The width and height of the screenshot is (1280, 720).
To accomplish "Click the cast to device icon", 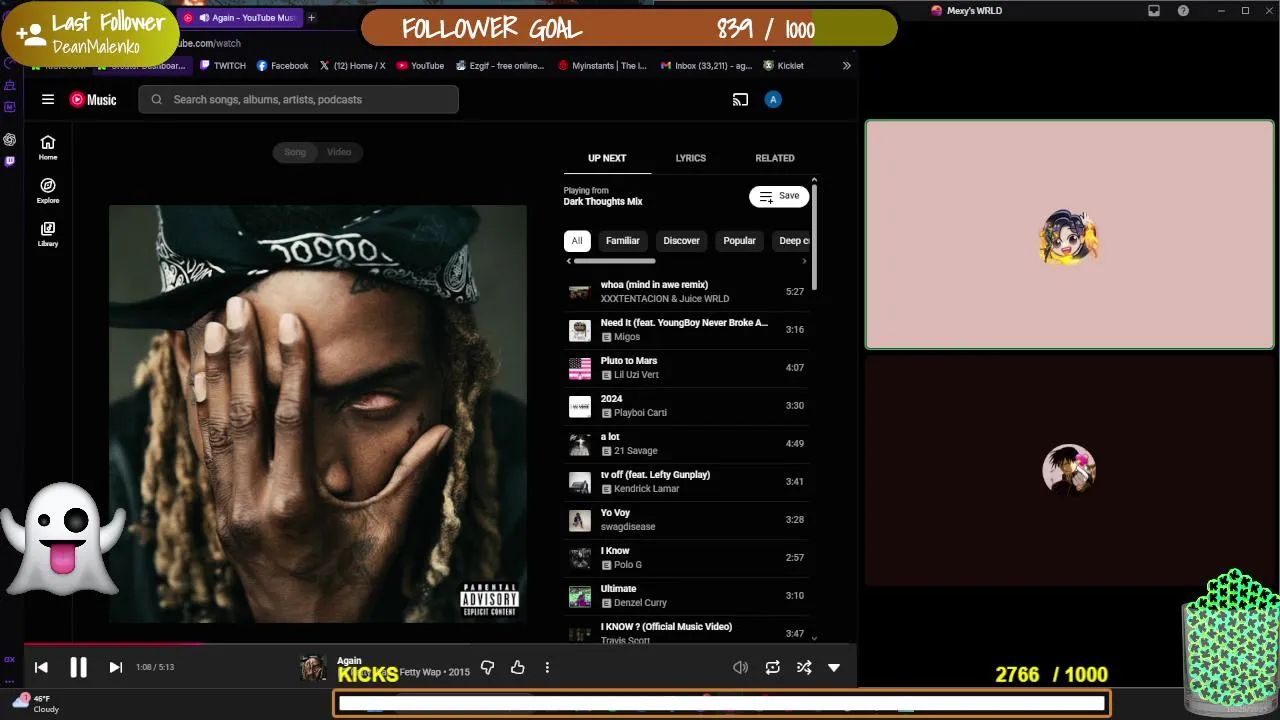I will pyautogui.click(x=740, y=99).
